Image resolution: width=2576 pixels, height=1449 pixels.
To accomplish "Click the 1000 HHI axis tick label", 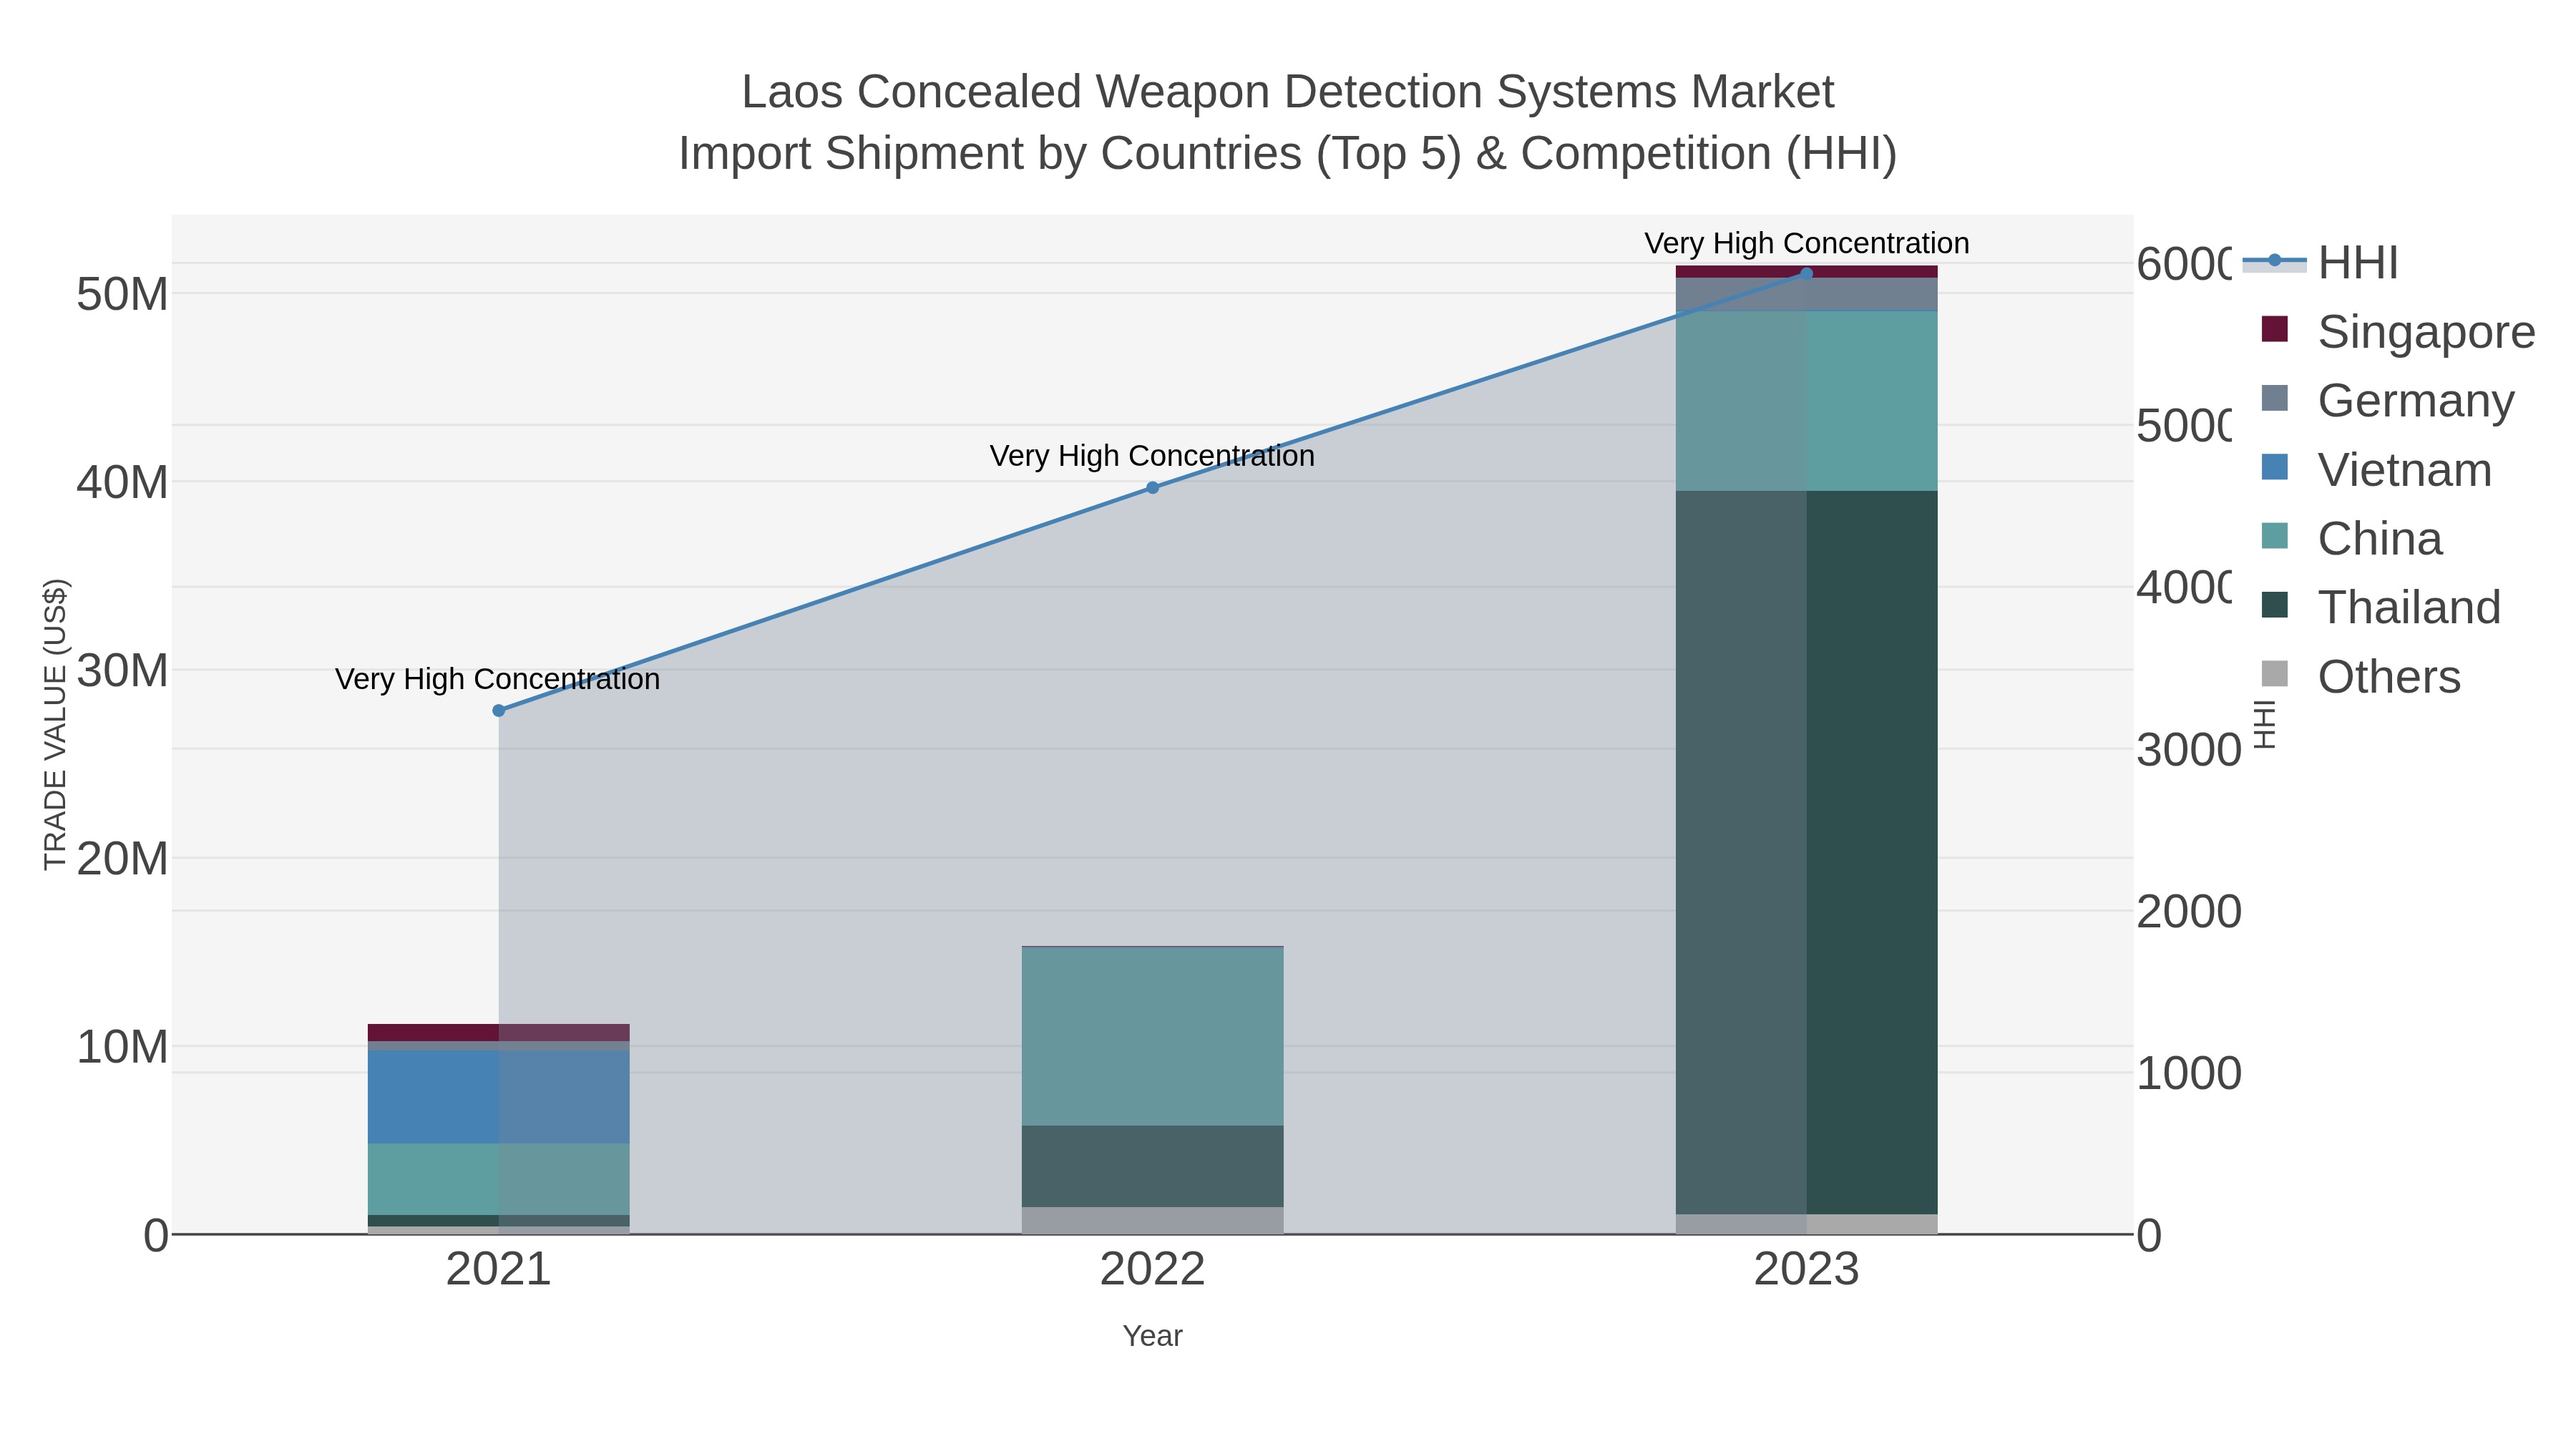I will point(2189,1073).
